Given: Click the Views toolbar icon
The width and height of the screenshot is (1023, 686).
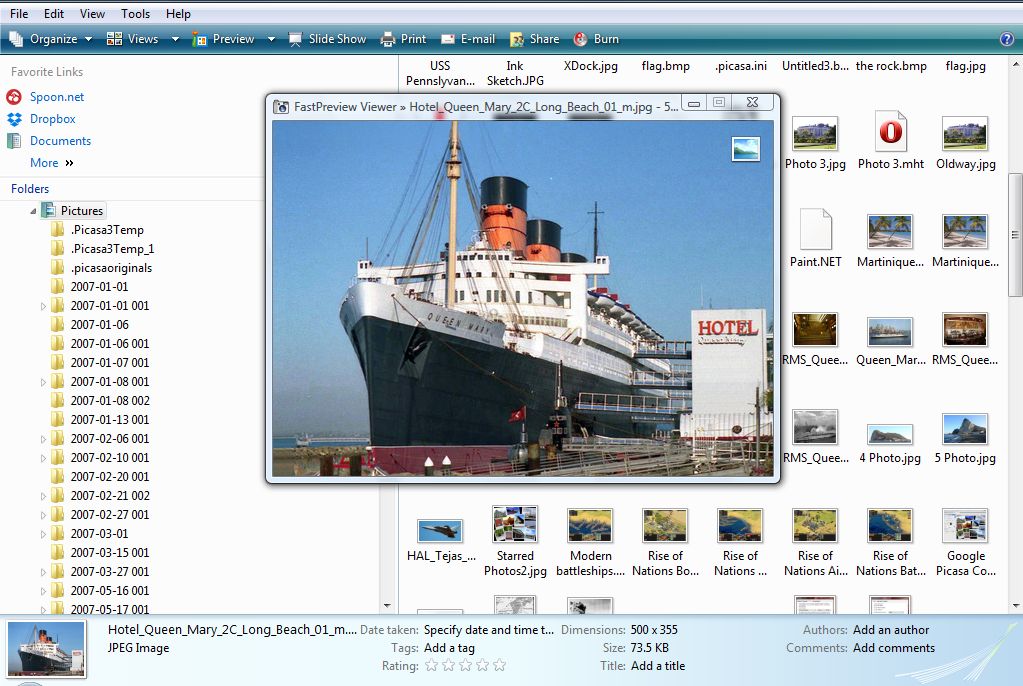Looking at the screenshot, I should 114,39.
